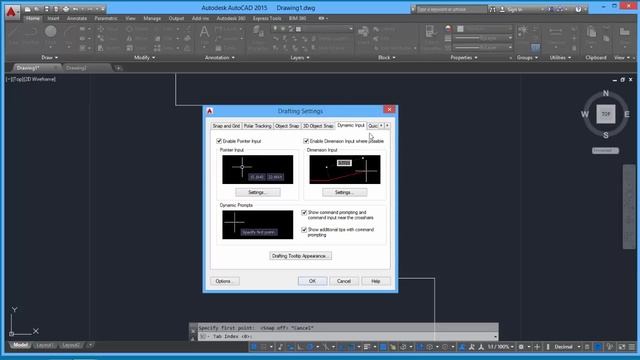Image resolution: width=640 pixels, height=360 pixels.
Task: Click the Help question mark icon in title bar
Action: click(578, 9)
